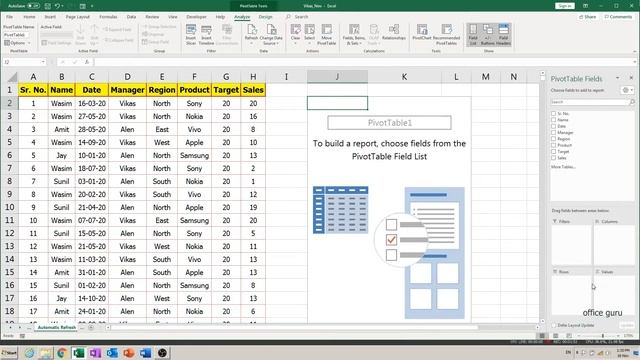The width and height of the screenshot is (640, 360).
Task: Click the More Tables link
Action: 563,167
